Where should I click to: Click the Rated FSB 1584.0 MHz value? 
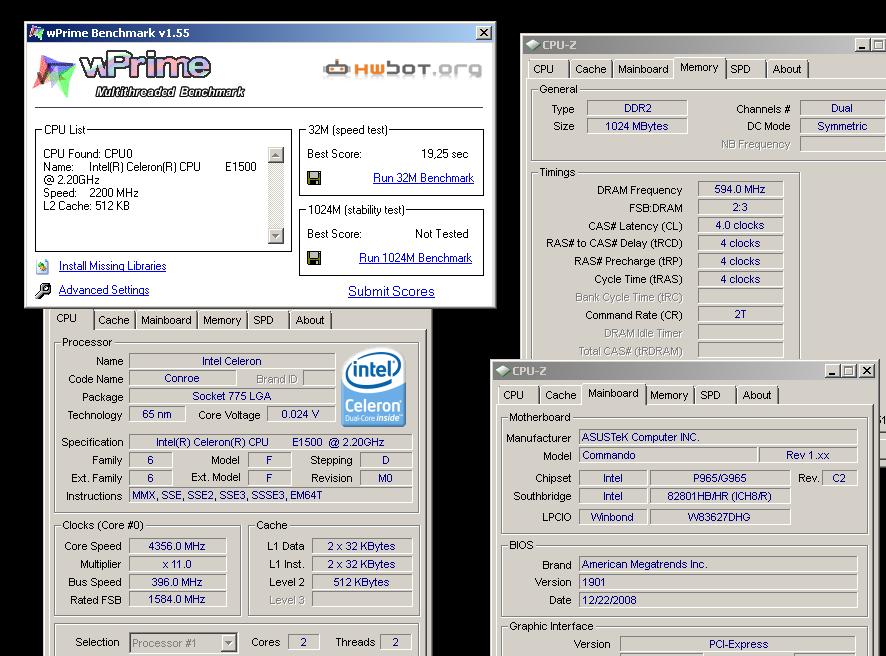pos(177,599)
